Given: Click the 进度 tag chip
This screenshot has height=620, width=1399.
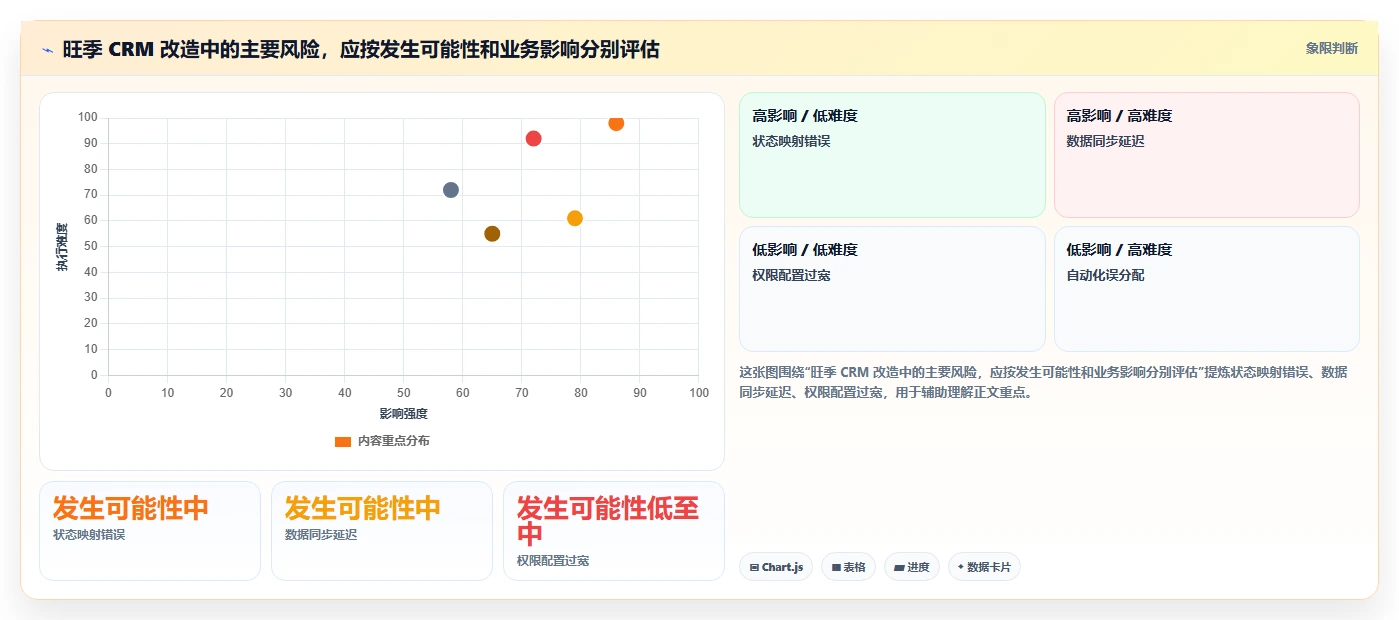Looking at the screenshot, I should coord(912,567).
